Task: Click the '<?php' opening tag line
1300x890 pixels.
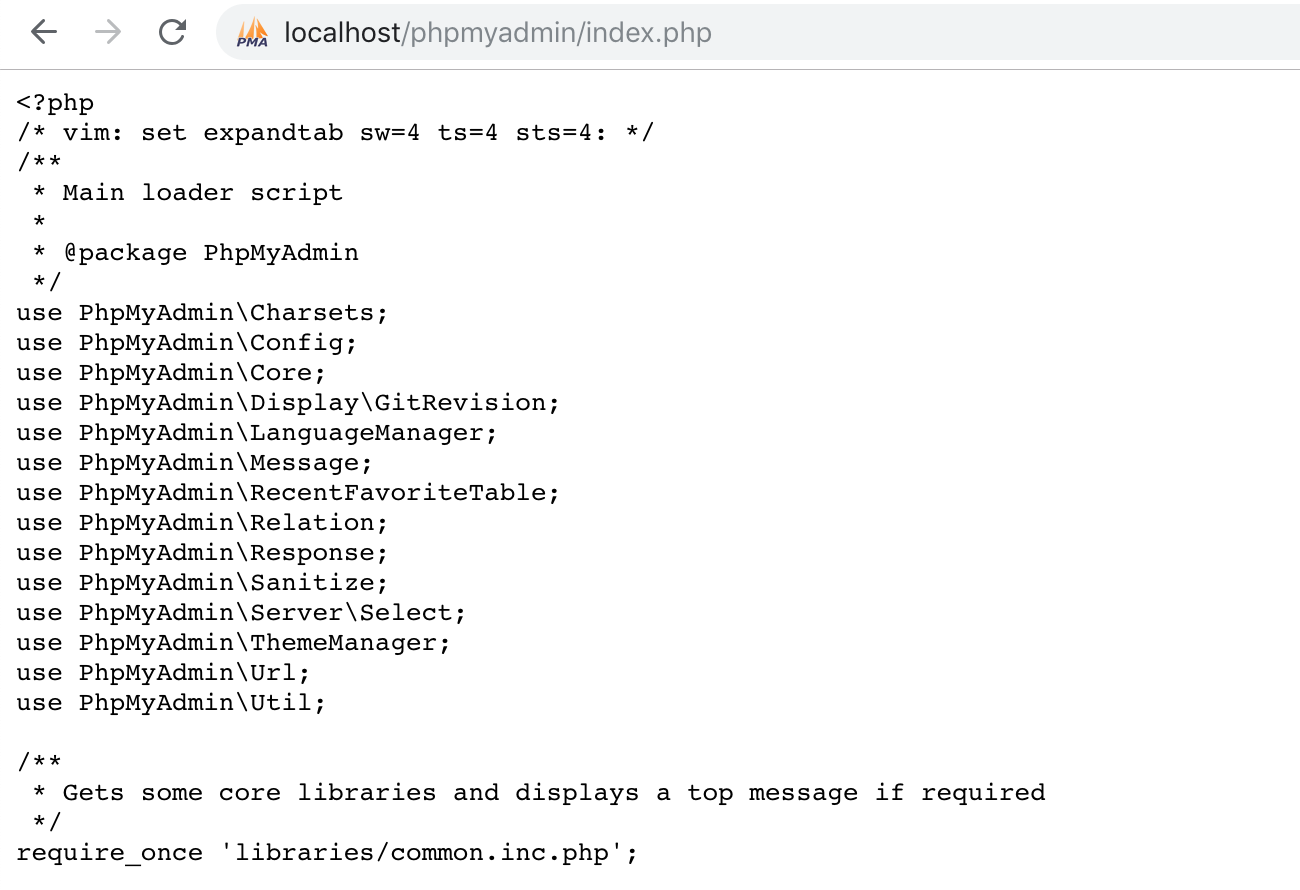Action: click(x=55, y=103)
